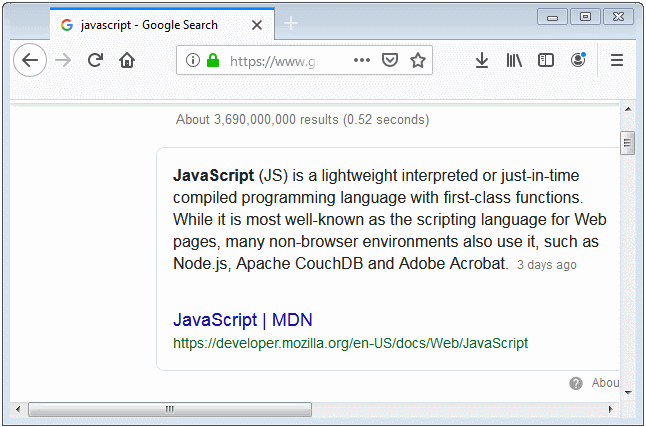Click the results count text

coord(302,120)
